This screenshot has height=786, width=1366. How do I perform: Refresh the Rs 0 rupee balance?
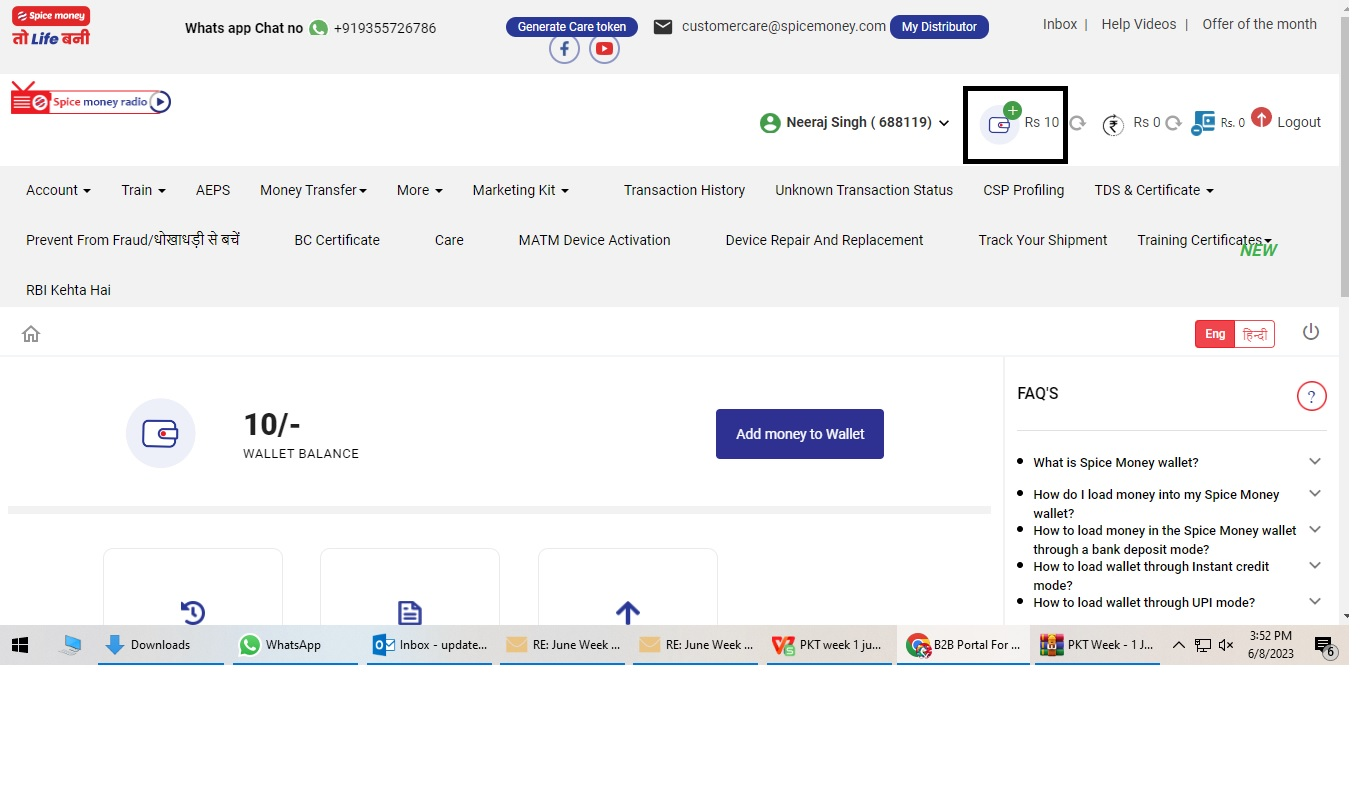1173,124
